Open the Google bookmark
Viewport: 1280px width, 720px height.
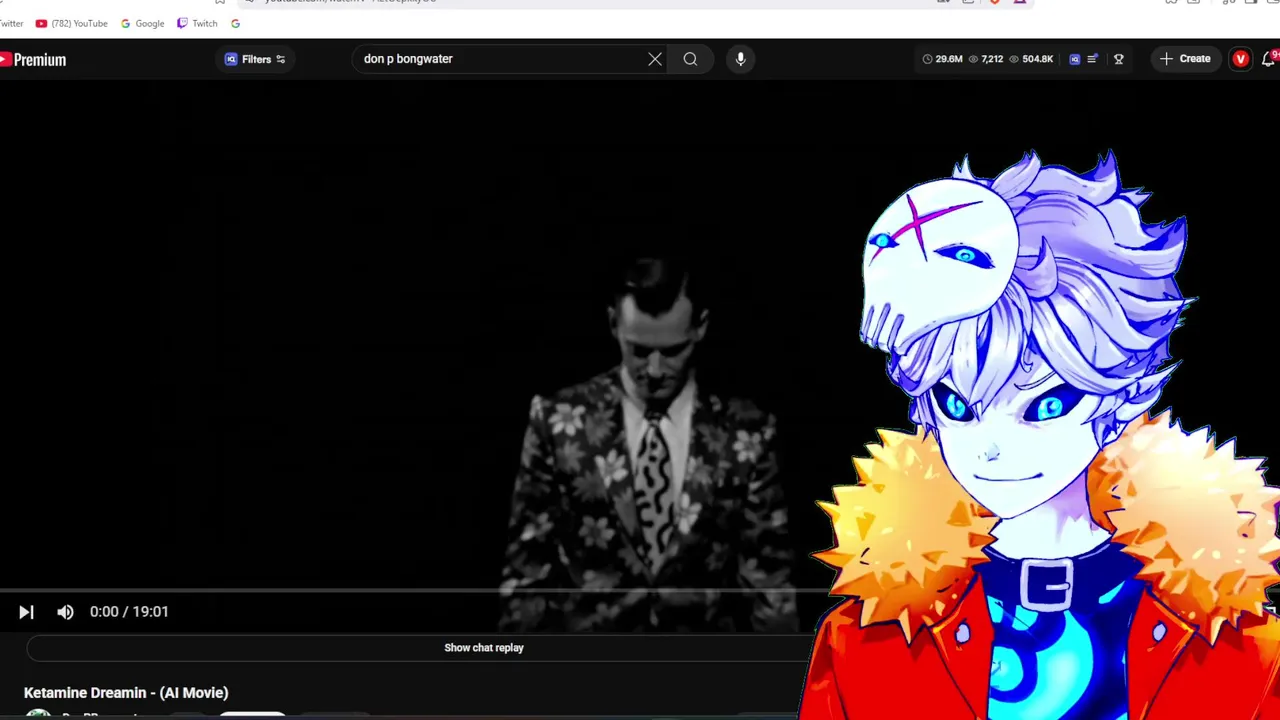pyautogui.click(x=142, y=23)
